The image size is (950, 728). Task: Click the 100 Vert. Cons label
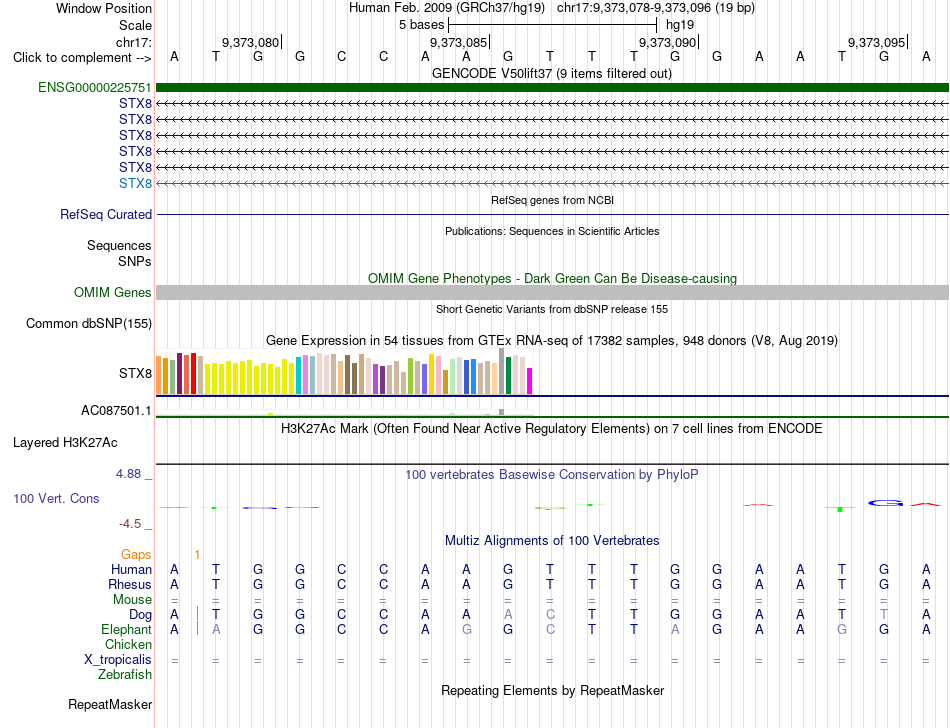click(x=56, y=498)
